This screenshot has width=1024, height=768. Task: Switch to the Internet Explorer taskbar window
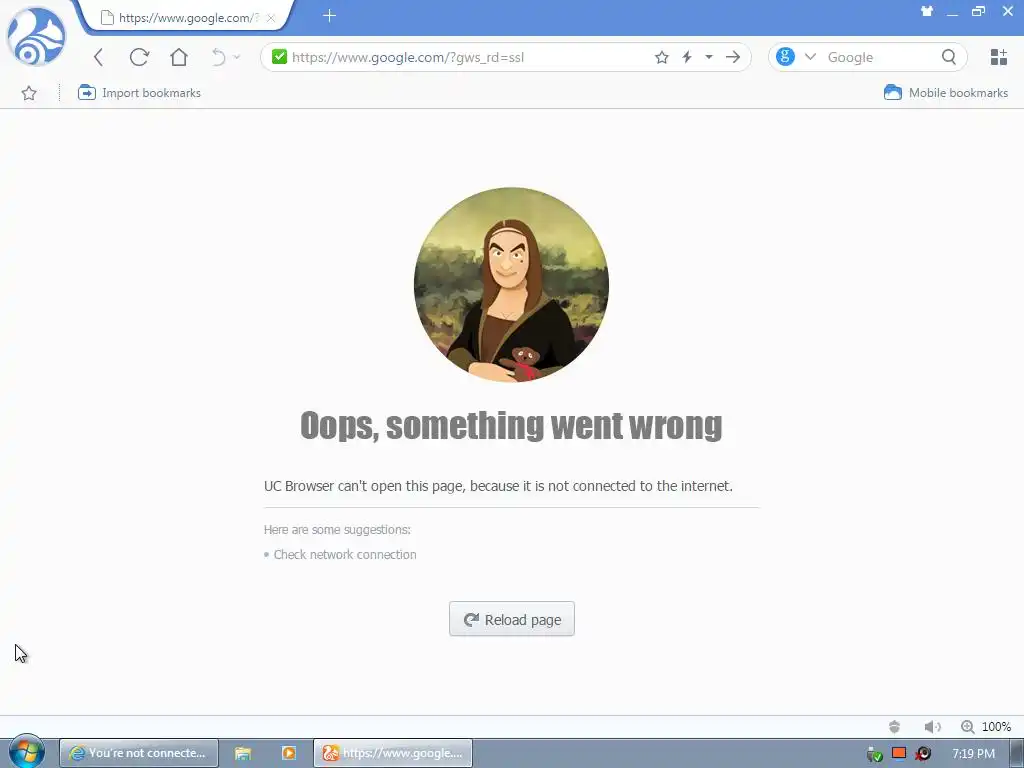click(138, 753)
